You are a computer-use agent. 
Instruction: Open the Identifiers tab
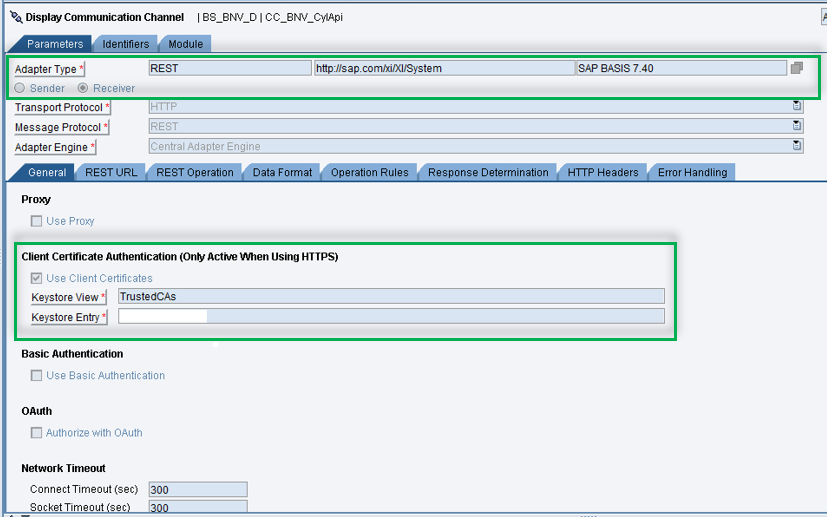tap(126, 44)
